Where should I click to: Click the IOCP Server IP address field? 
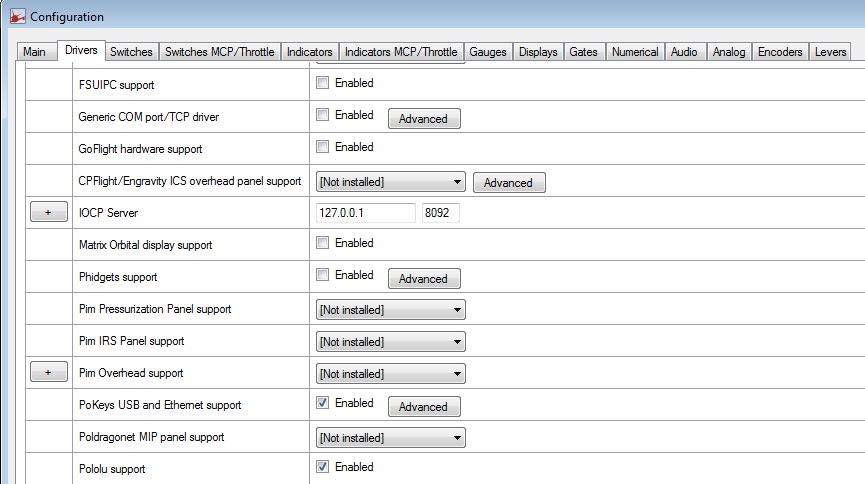(x=366, y=213)
